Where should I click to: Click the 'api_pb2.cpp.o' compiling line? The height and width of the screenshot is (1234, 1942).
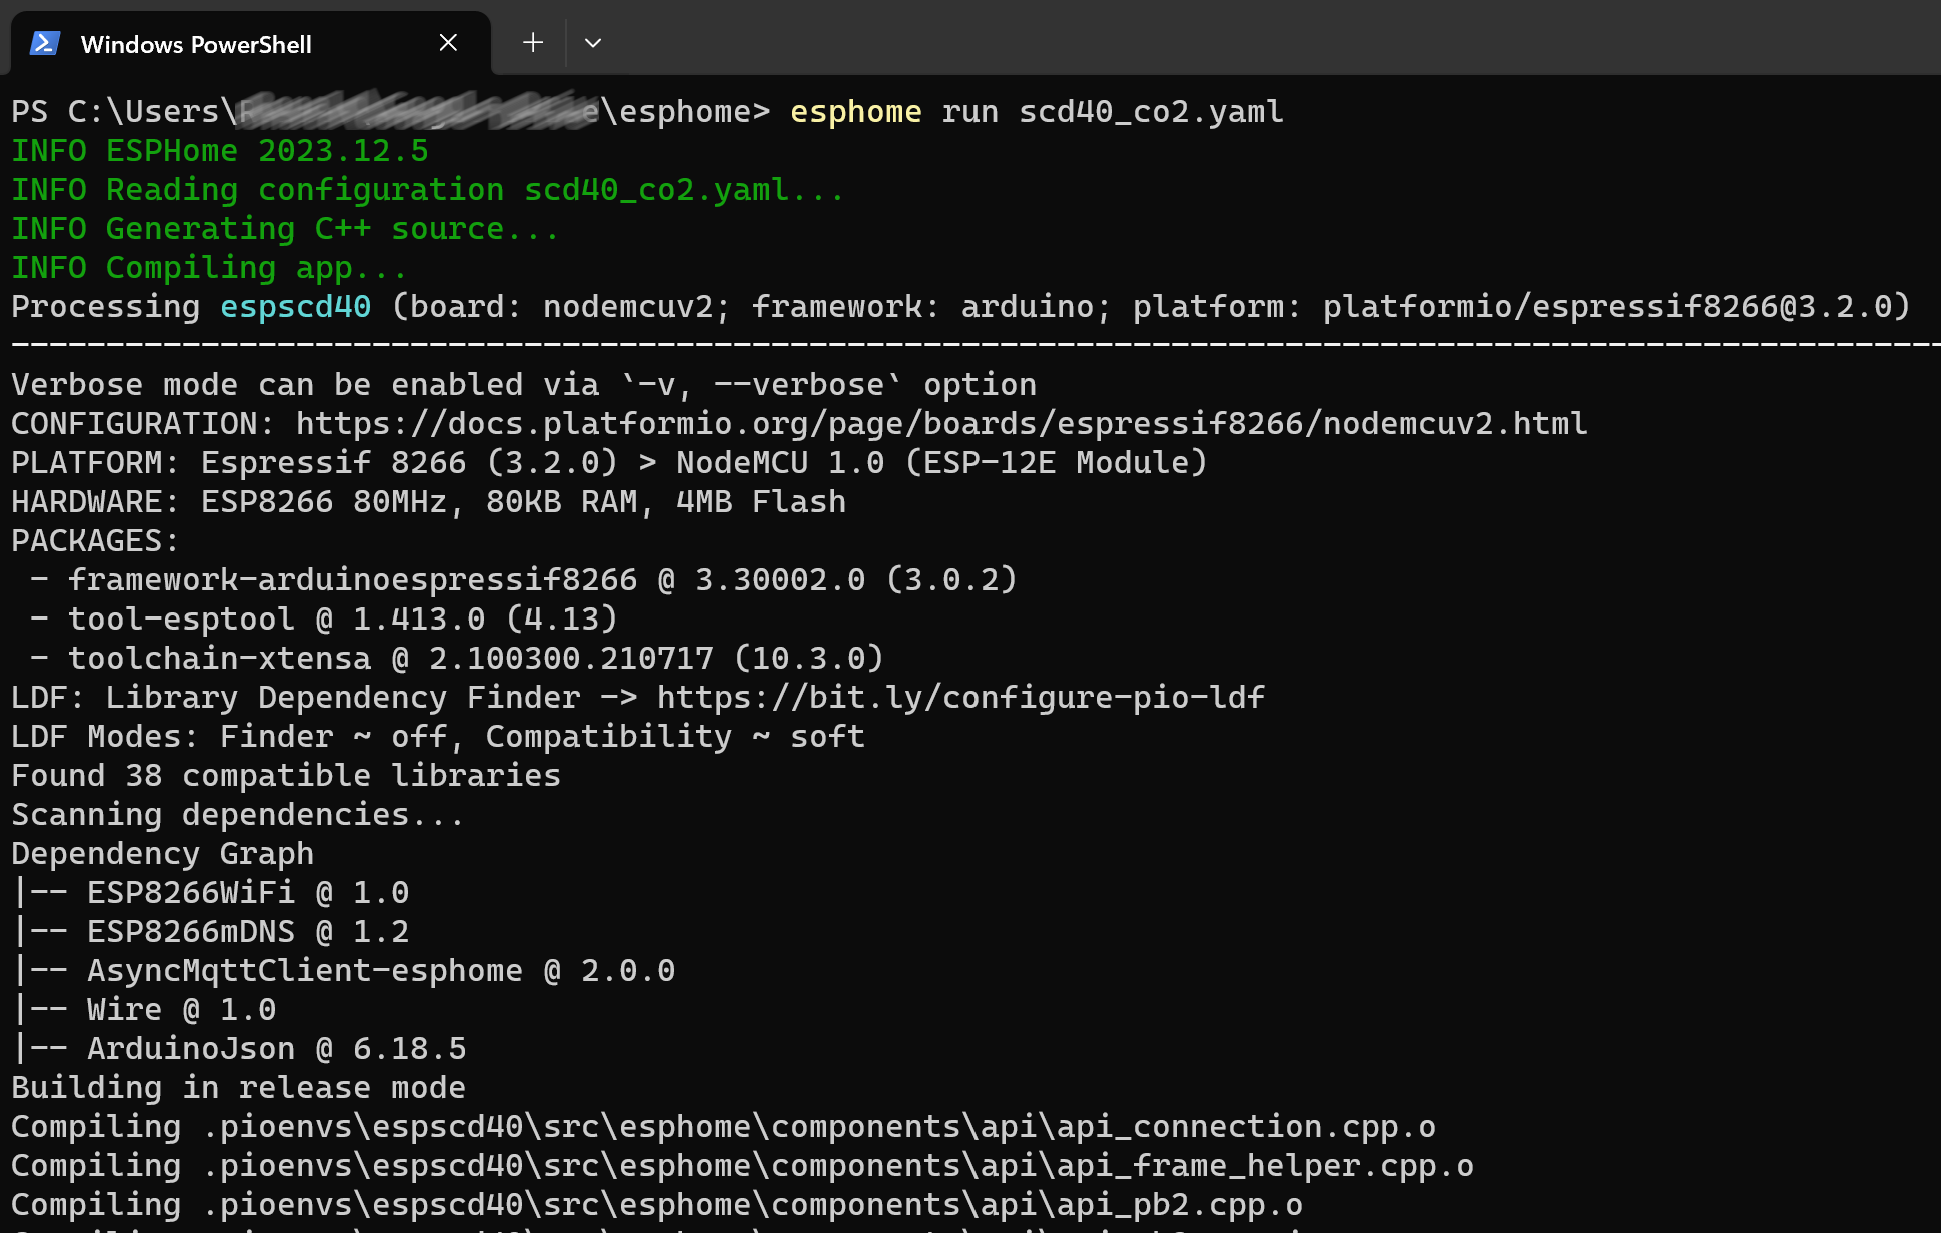pyautogui.click(x=657, y=1205)
